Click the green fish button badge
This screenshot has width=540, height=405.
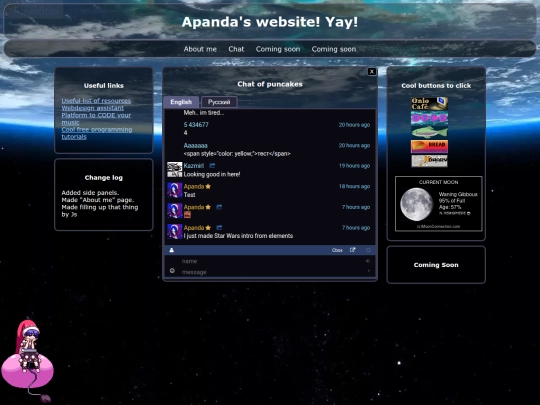[429, 132]
